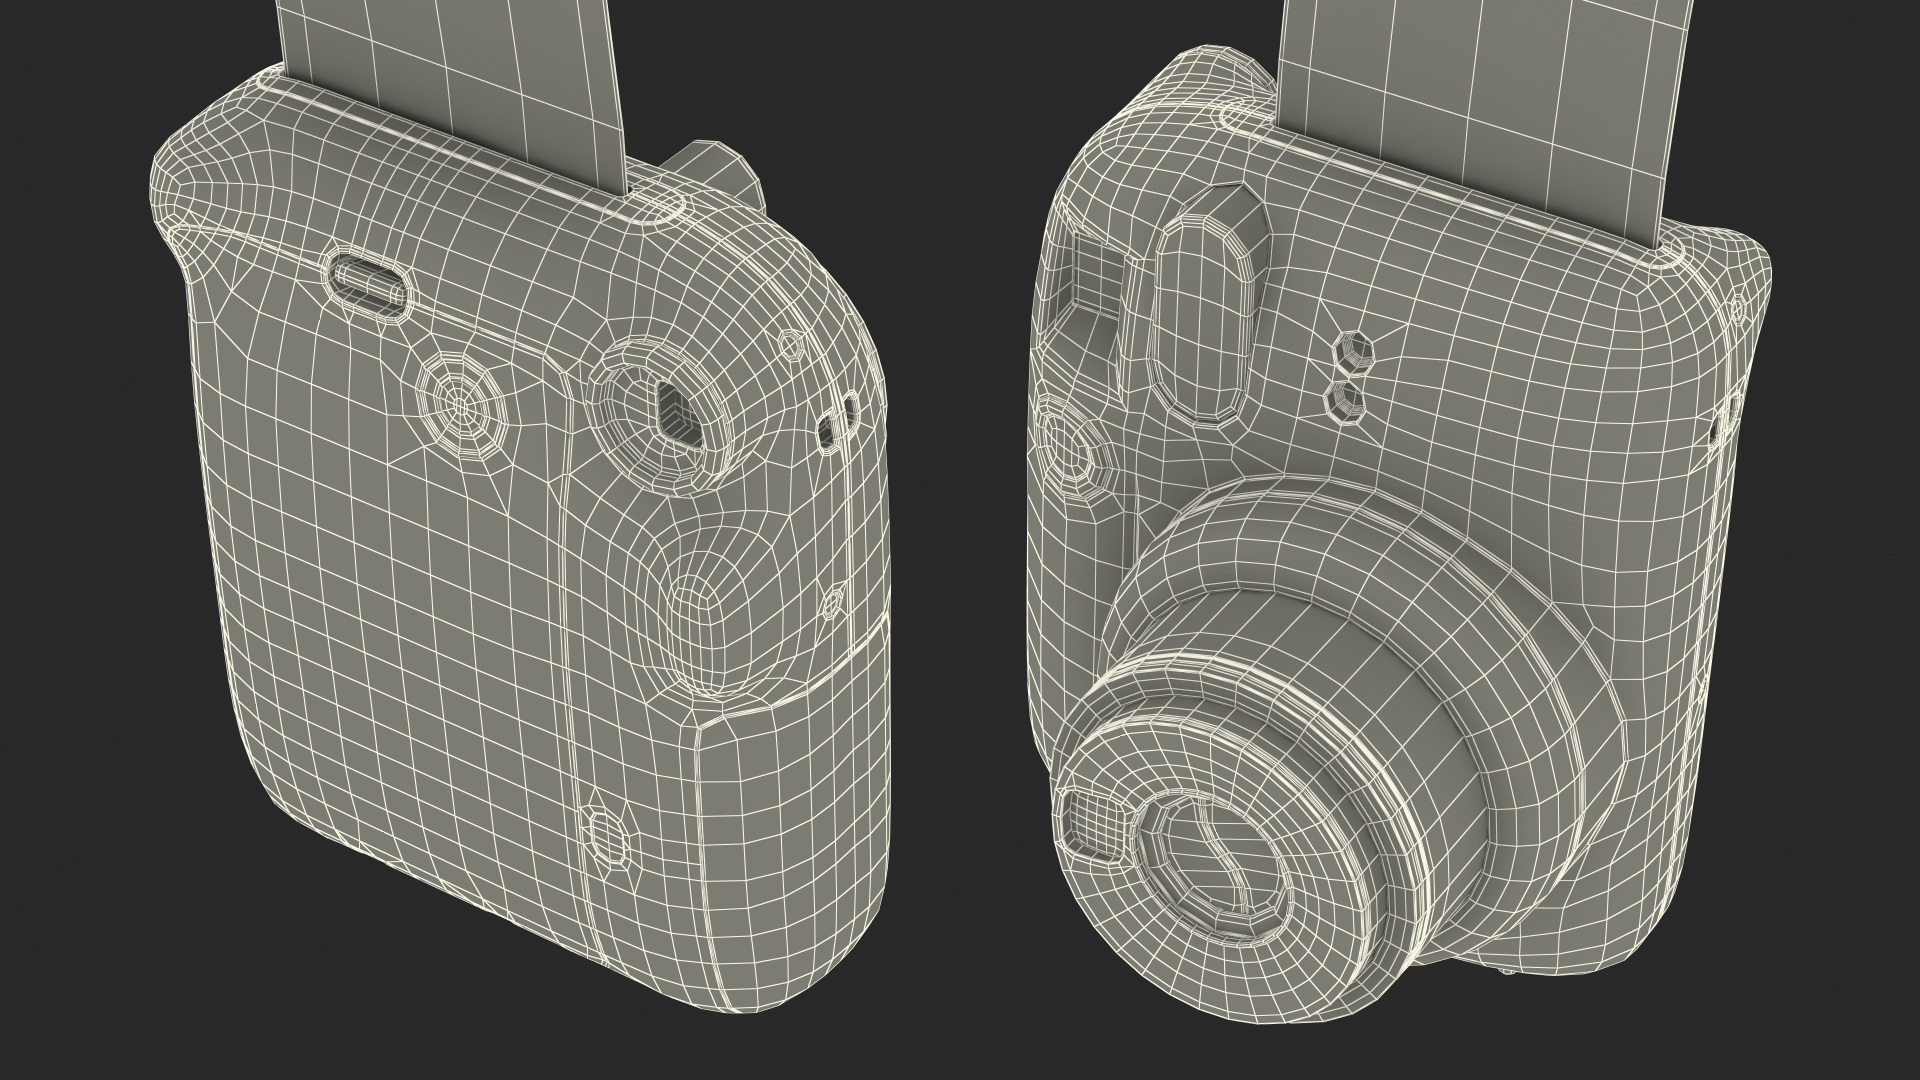The height and width of the screenshot is (1080, 1920).
Task: Click the oval slot on left camera back
Action: (x=369, y=281)
